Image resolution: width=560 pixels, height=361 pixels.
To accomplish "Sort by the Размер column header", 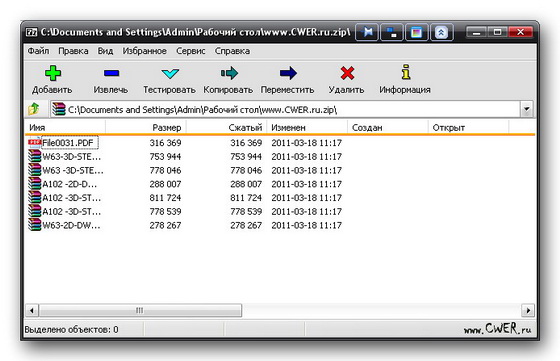I will click(146, 127).
